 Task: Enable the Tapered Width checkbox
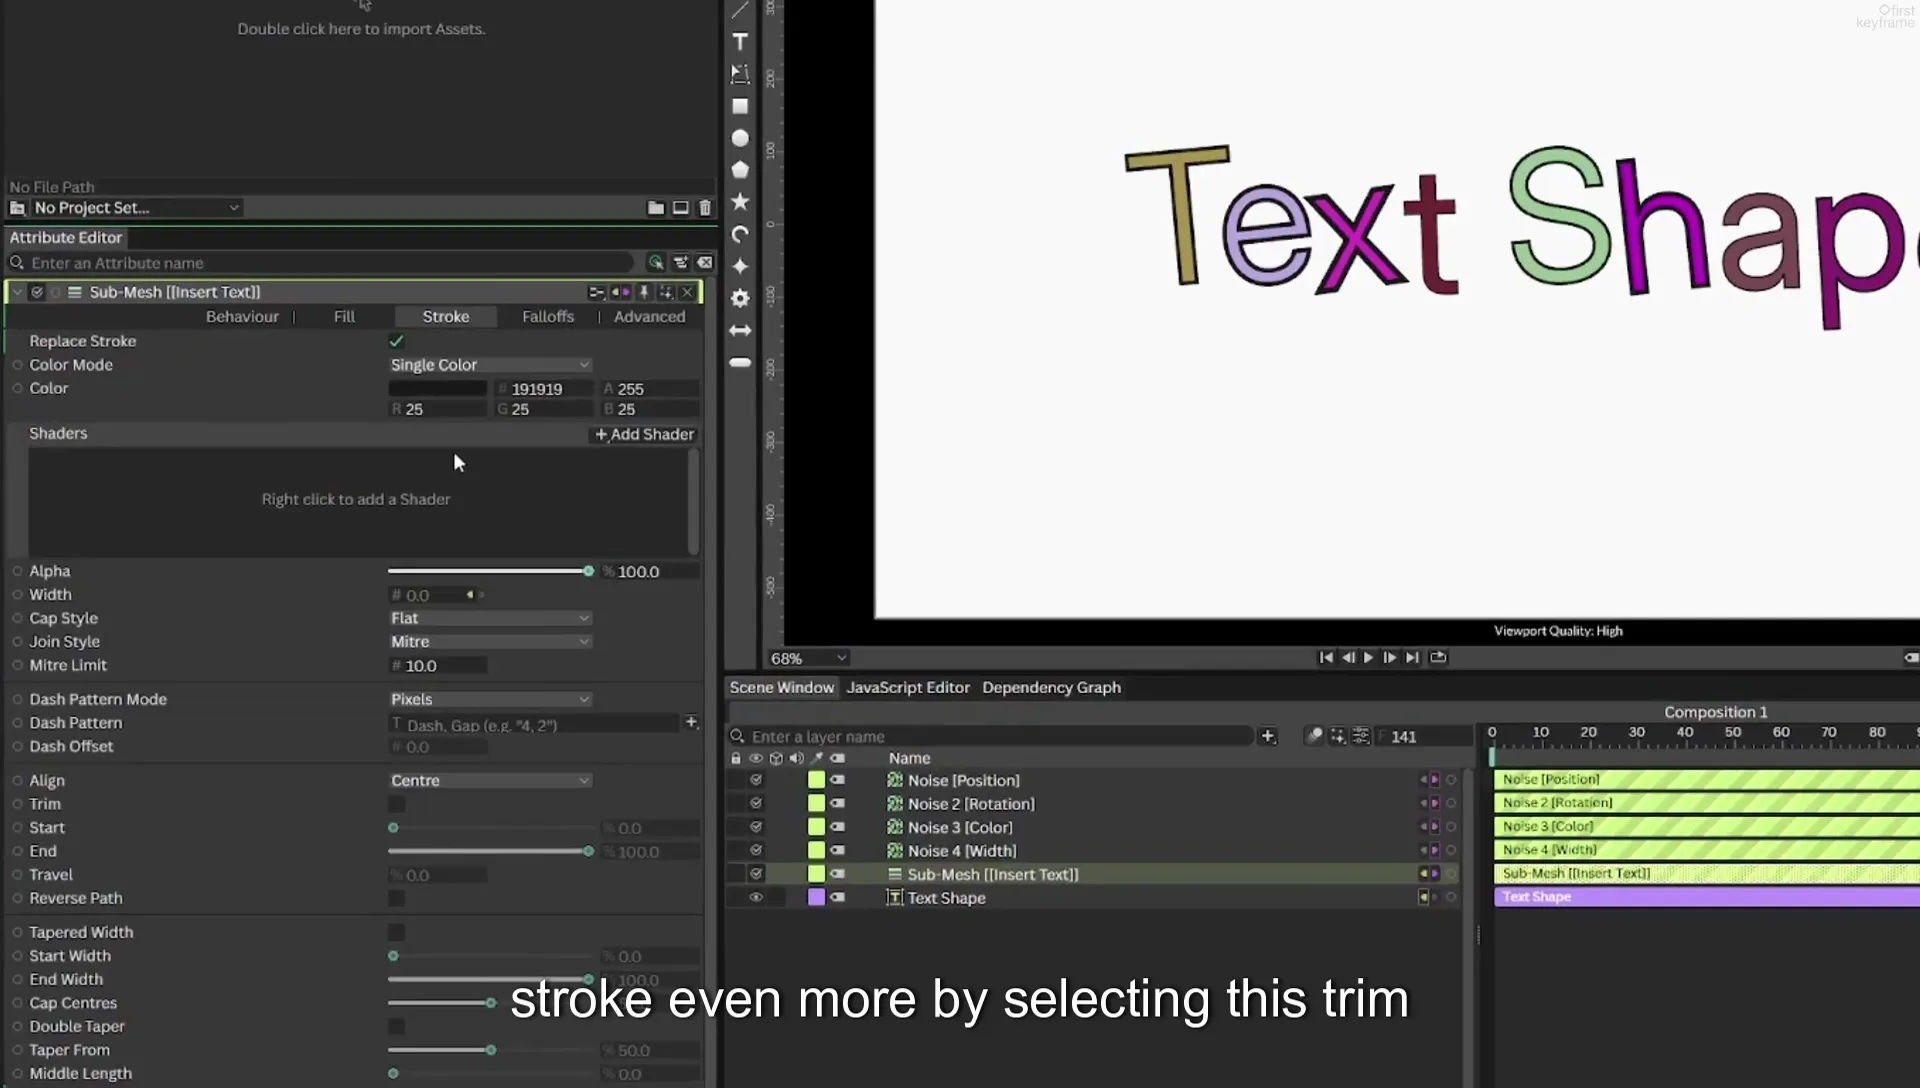click(x=397, y=932)
